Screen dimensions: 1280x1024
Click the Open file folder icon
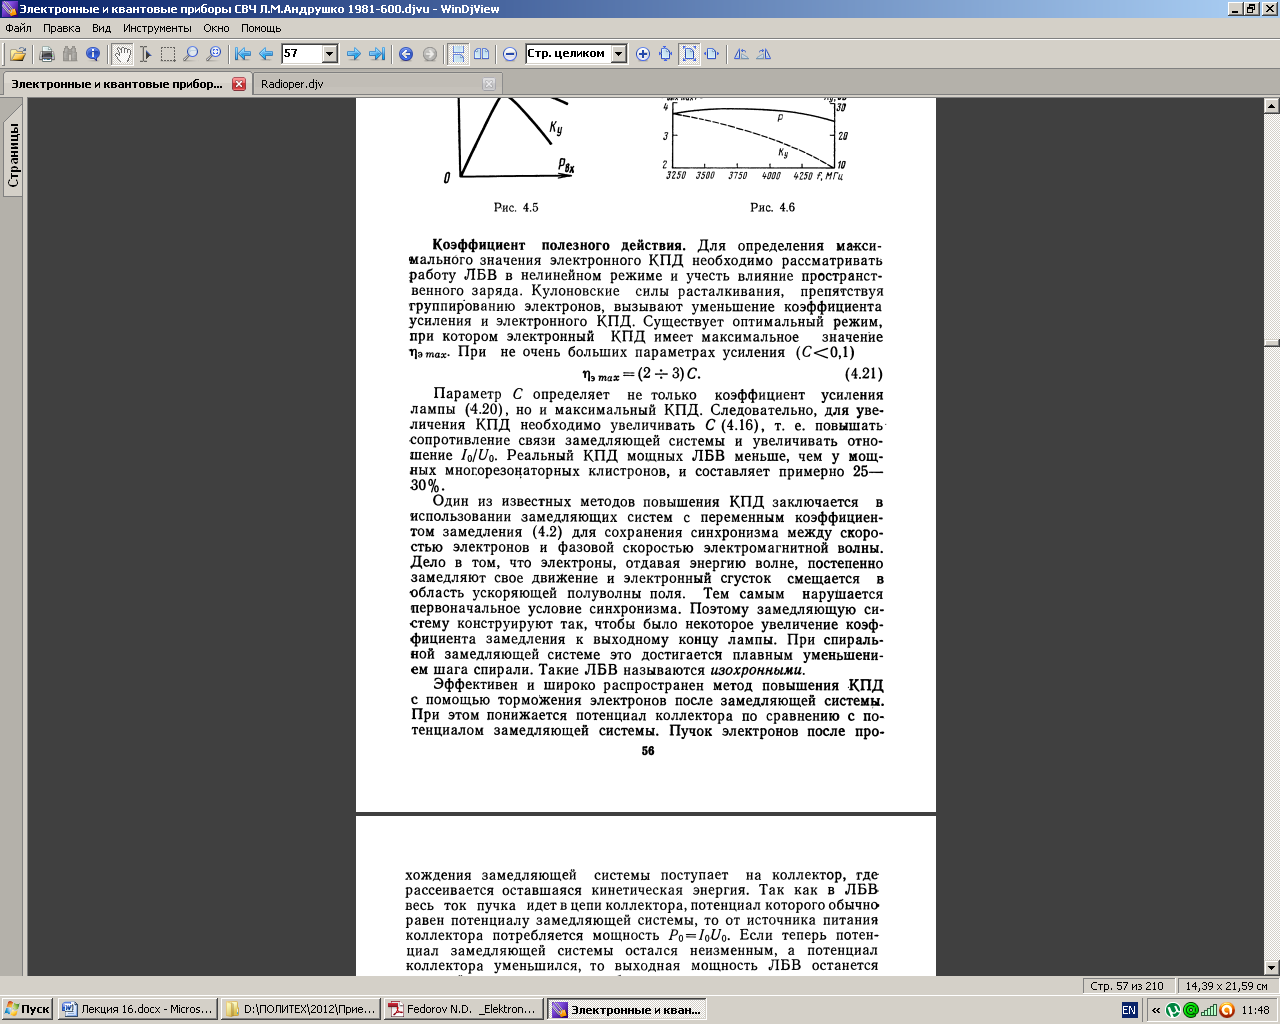pyautogui.click(x=18, y=54)
